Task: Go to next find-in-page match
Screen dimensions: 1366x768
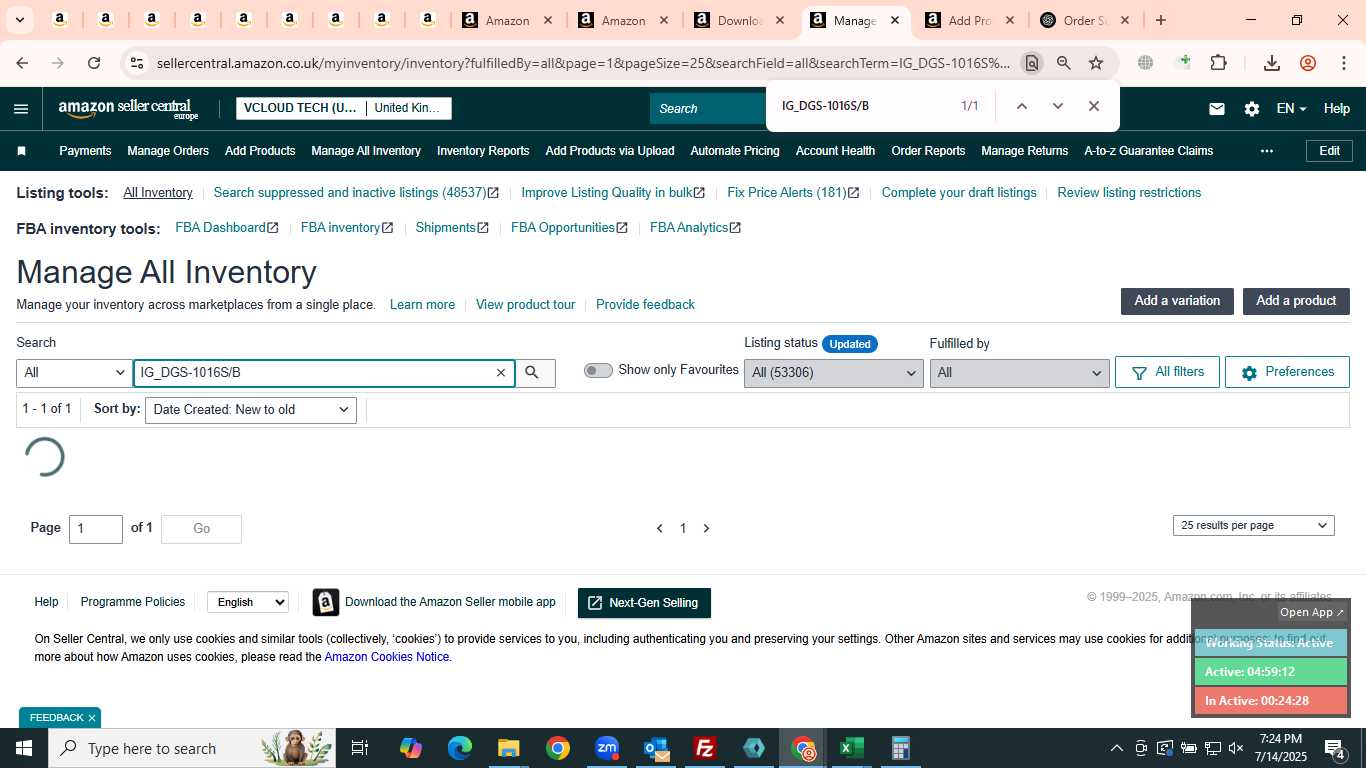Action: pos(1058,106)
